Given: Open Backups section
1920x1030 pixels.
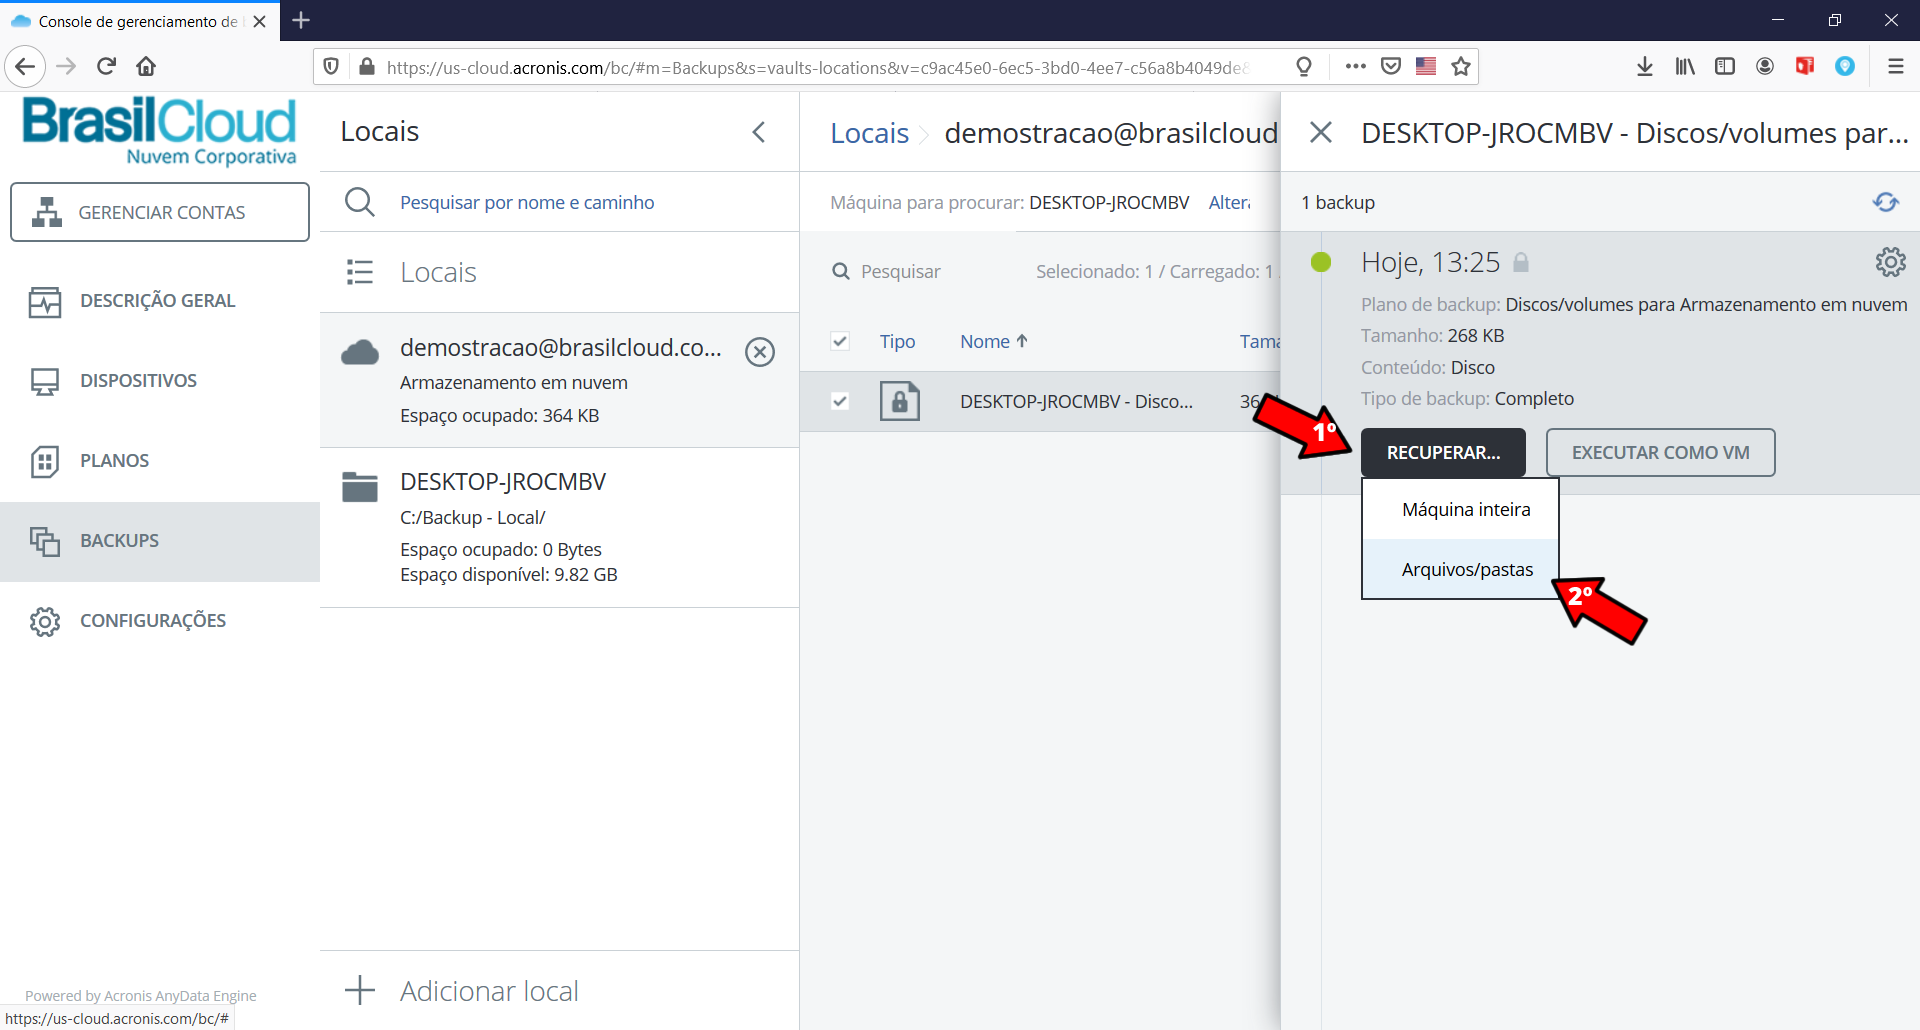Looking at the screenshot, I should tap(160, 541).
